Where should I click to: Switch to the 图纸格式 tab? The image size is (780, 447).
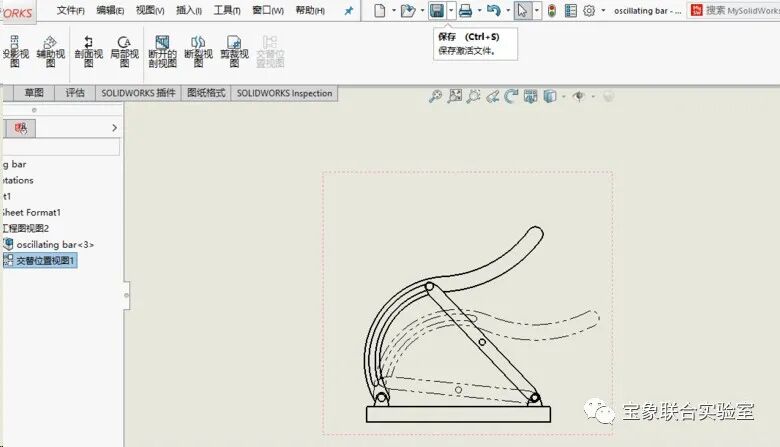(x=206, y=93)
